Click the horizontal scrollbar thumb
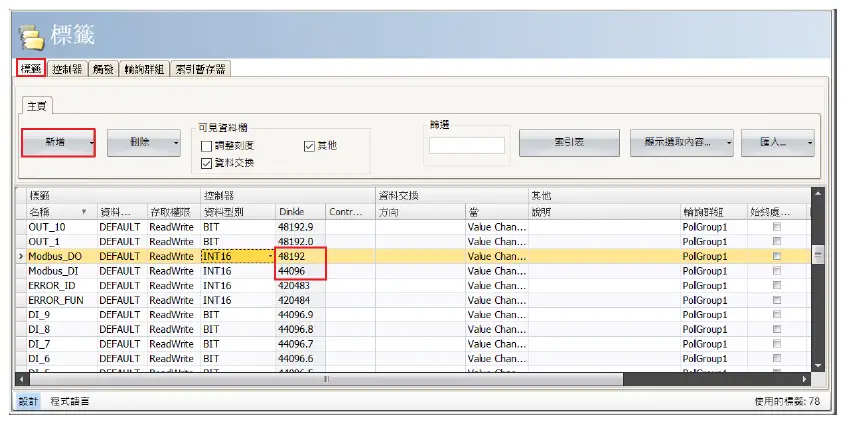 326,379
